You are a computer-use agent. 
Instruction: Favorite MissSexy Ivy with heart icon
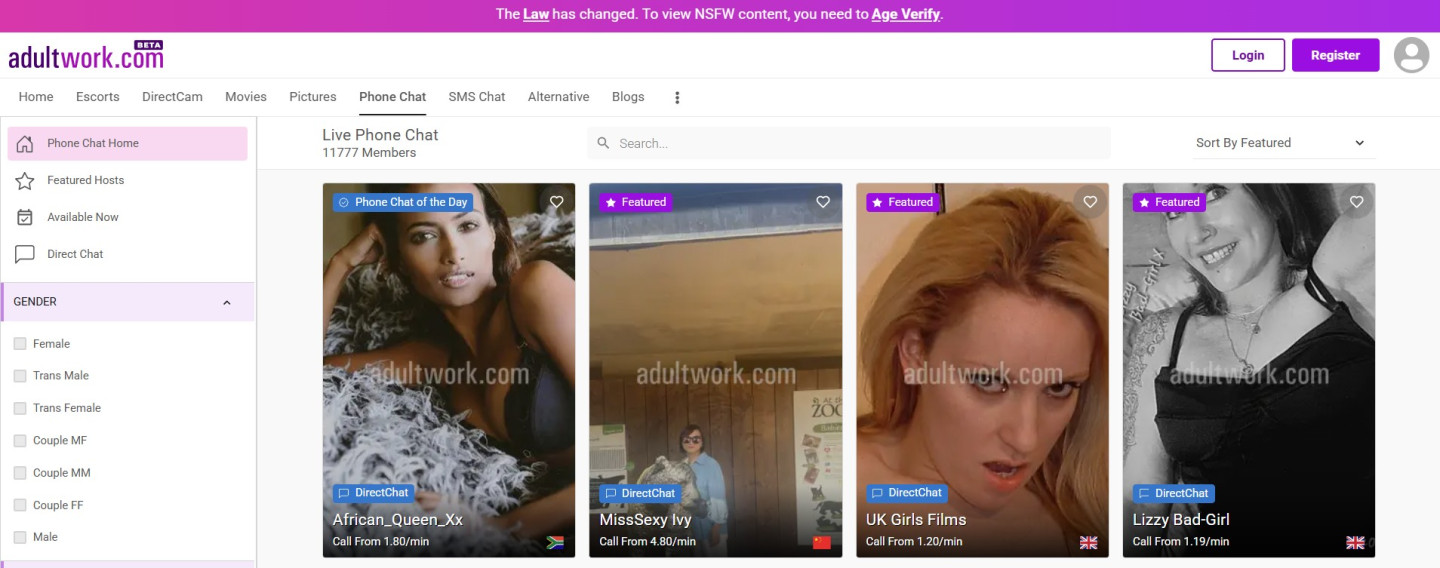click(x=823, y=202)
